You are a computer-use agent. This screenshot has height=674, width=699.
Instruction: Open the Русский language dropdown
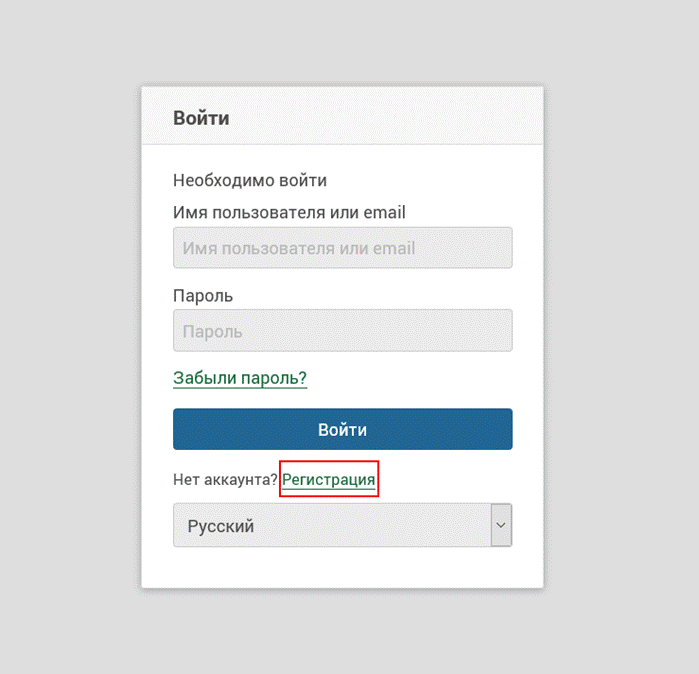tap(342, 525)
